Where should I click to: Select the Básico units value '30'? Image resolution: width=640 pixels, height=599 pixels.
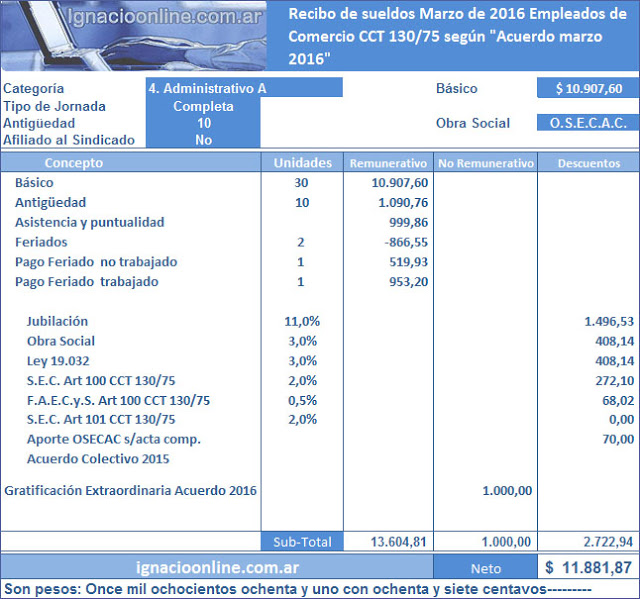[301, 182]
